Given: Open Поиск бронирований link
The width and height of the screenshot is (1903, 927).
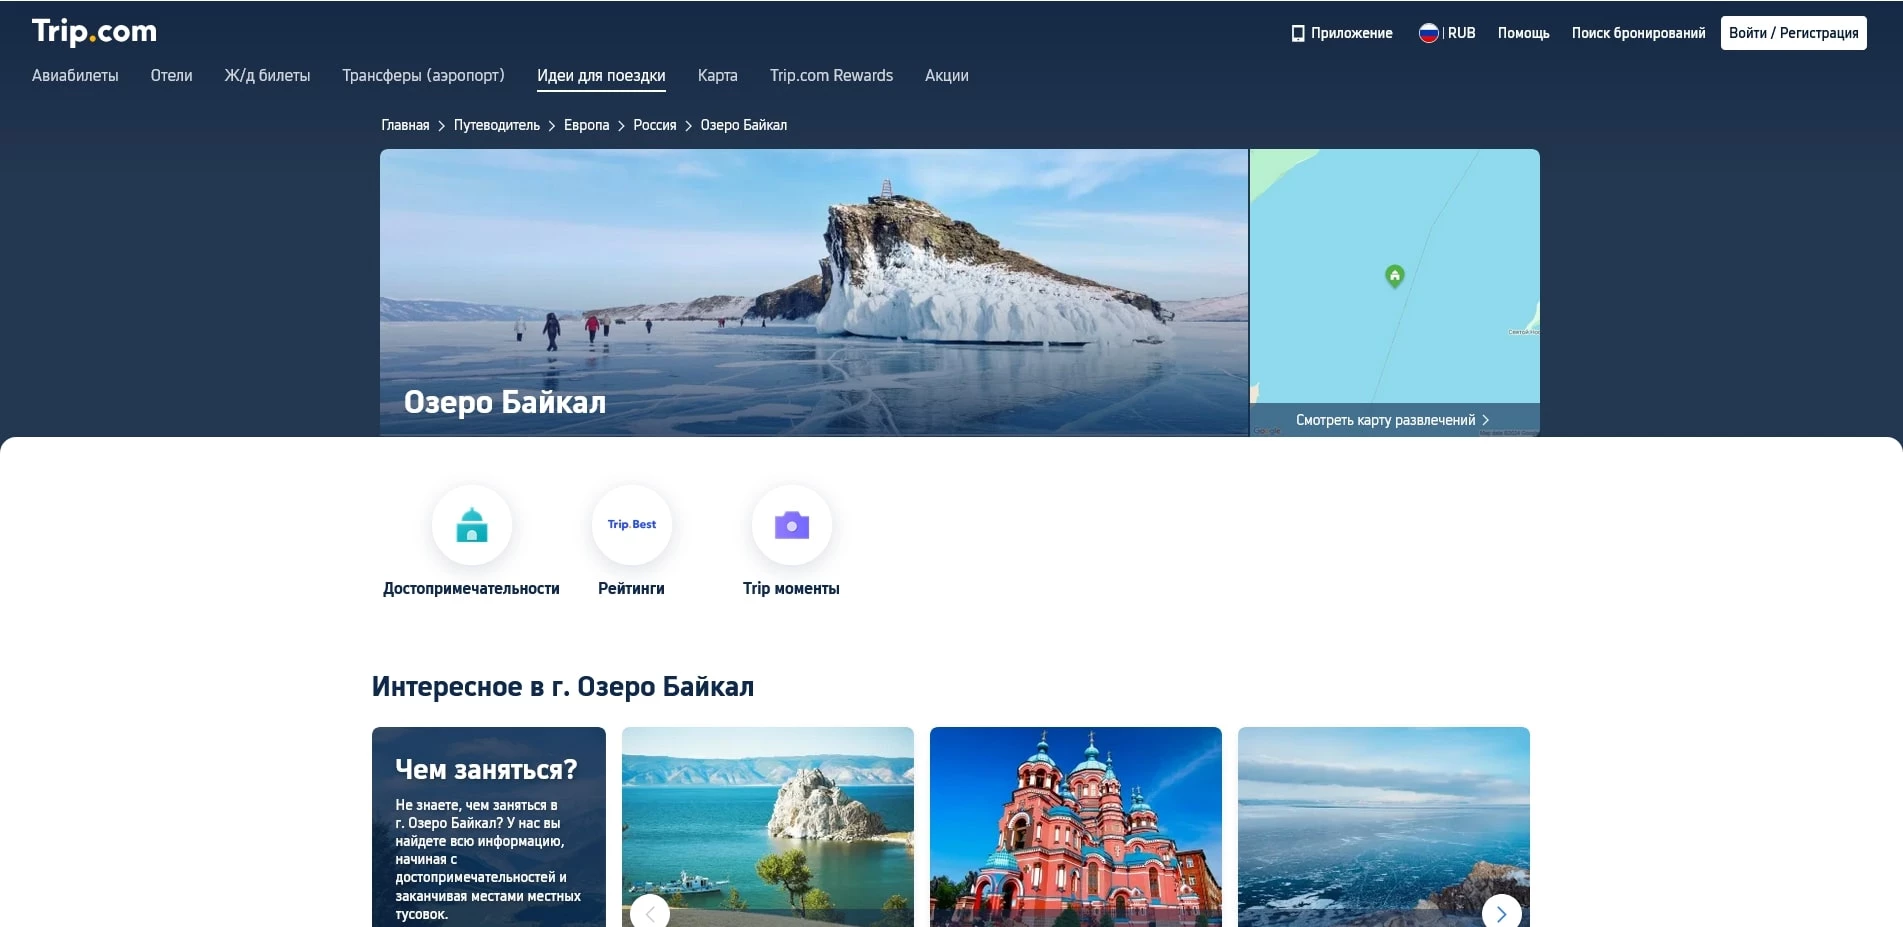Looking at the screenshot, I should 1638,33.
